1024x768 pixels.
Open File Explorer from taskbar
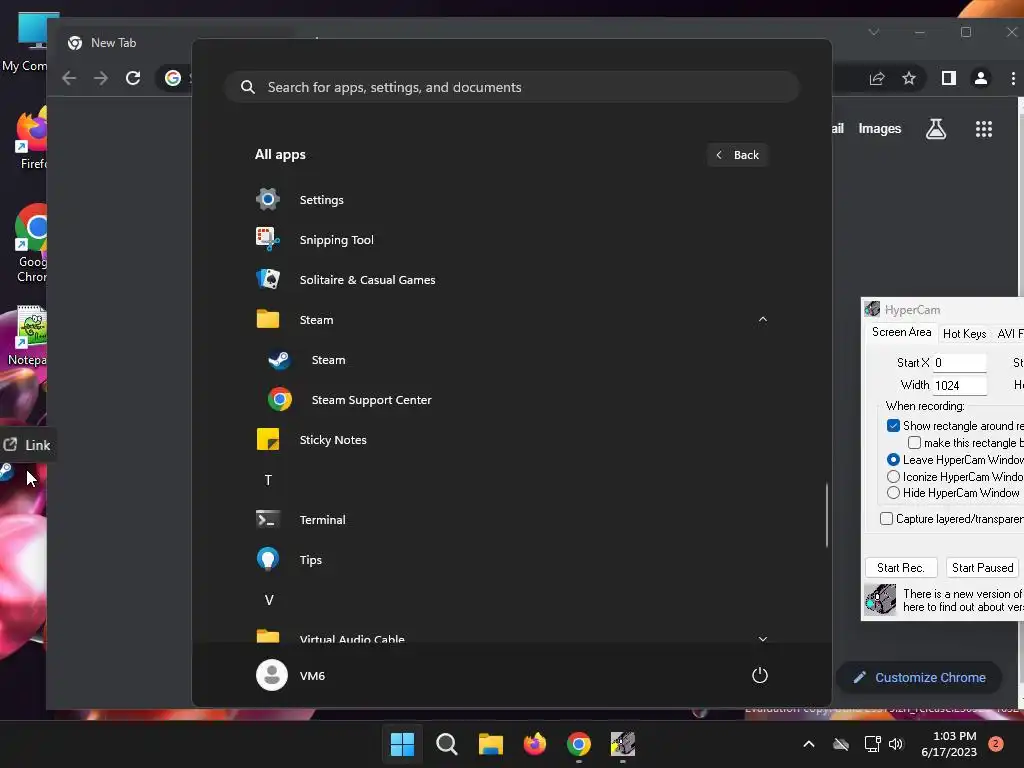point(490,744)
